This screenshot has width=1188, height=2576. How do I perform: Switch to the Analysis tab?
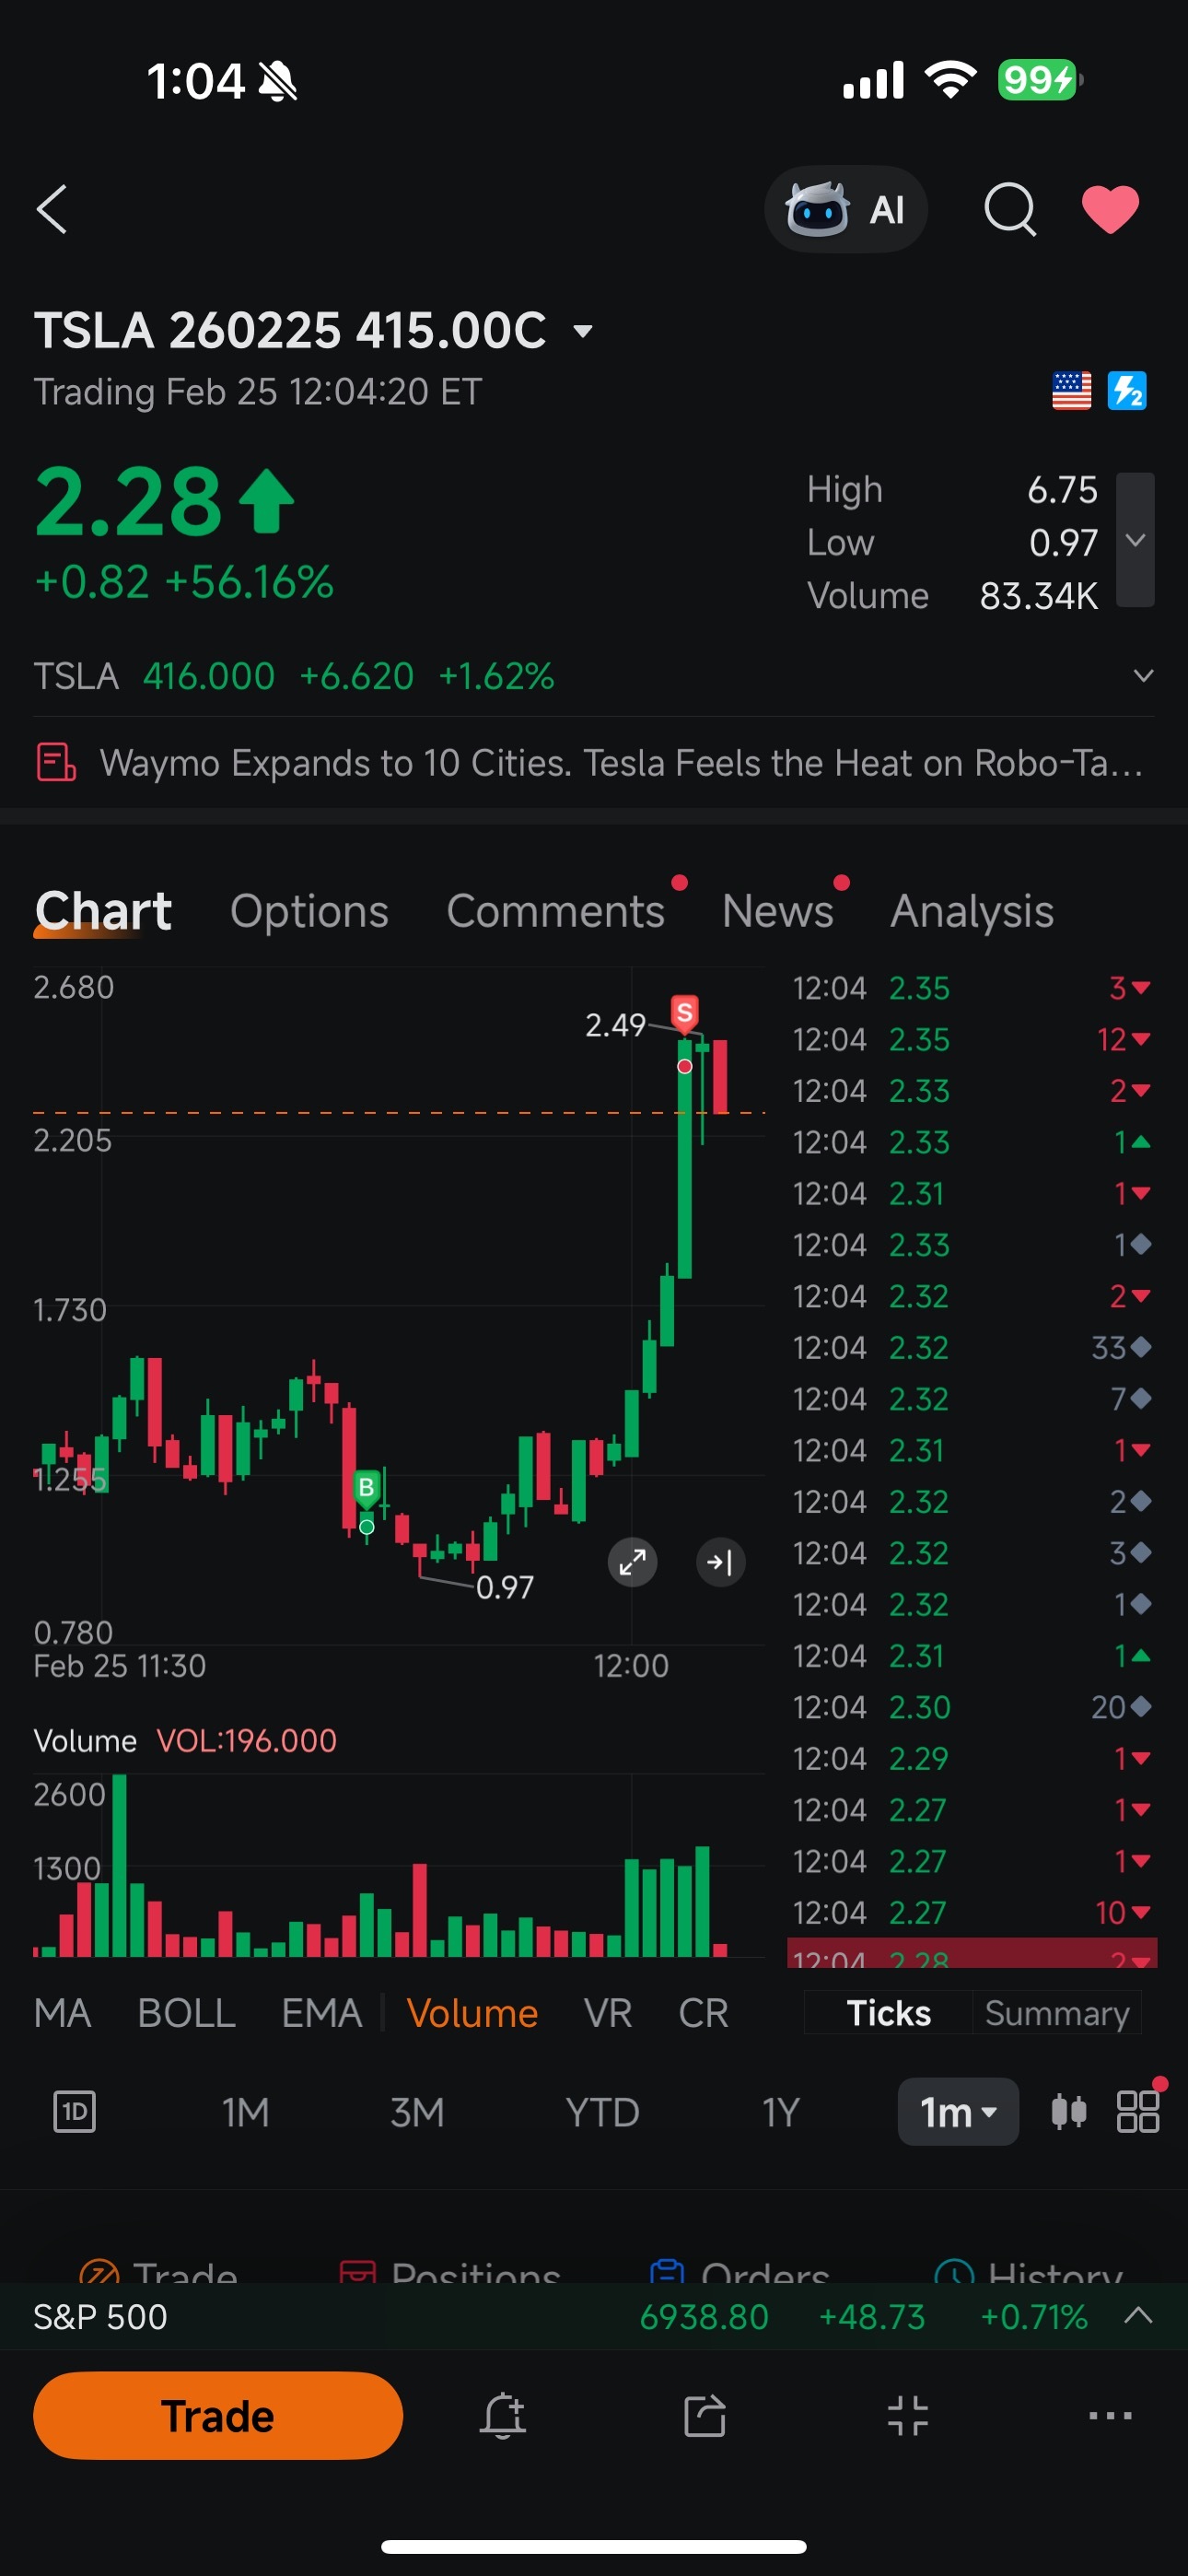(x=972, y=911)
